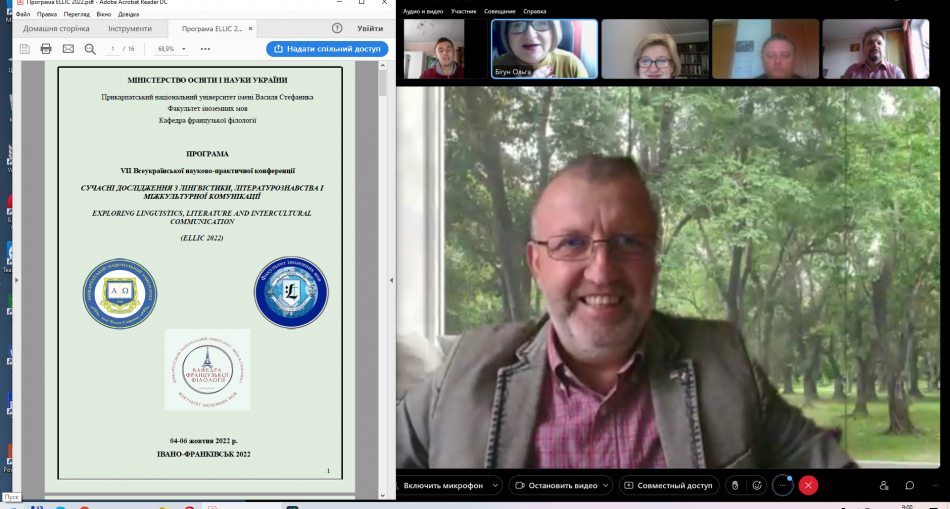
Task: Click the Совместный доступ share button
Action: [x=668, y=485]
